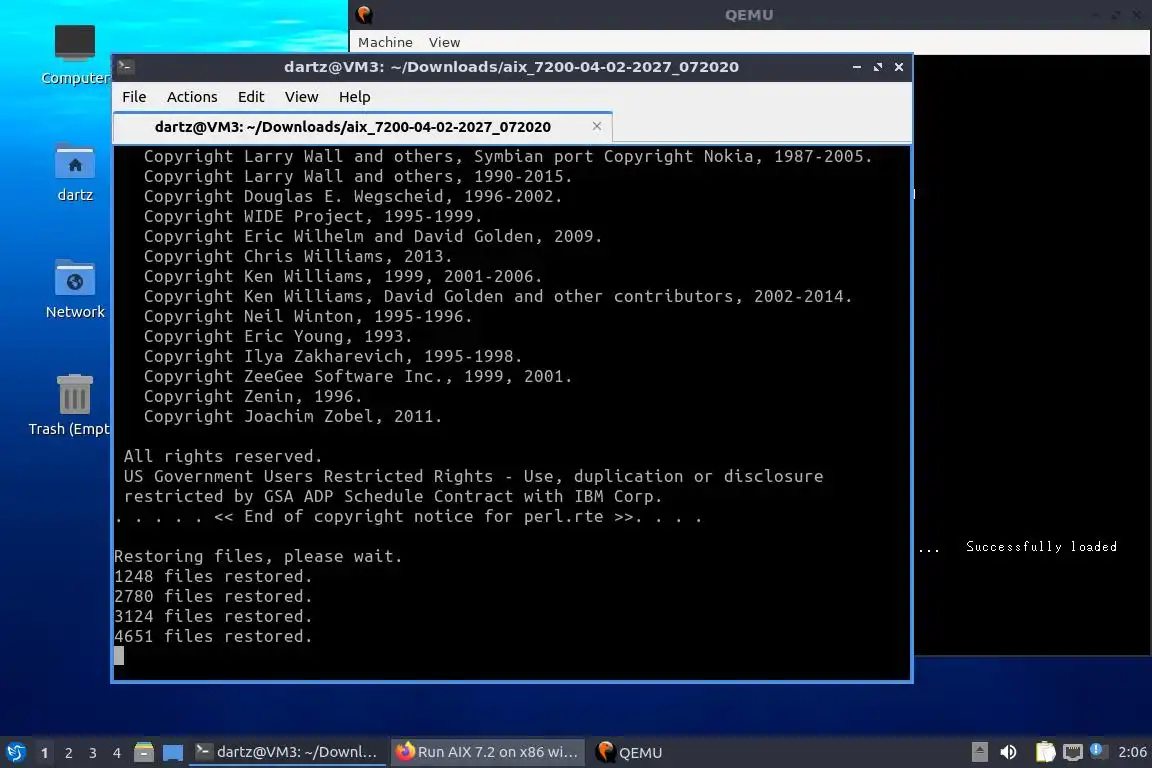
Task: Click the "Copyright Joachim Zobel, 2011." line
Action: (x=292, y=416)
